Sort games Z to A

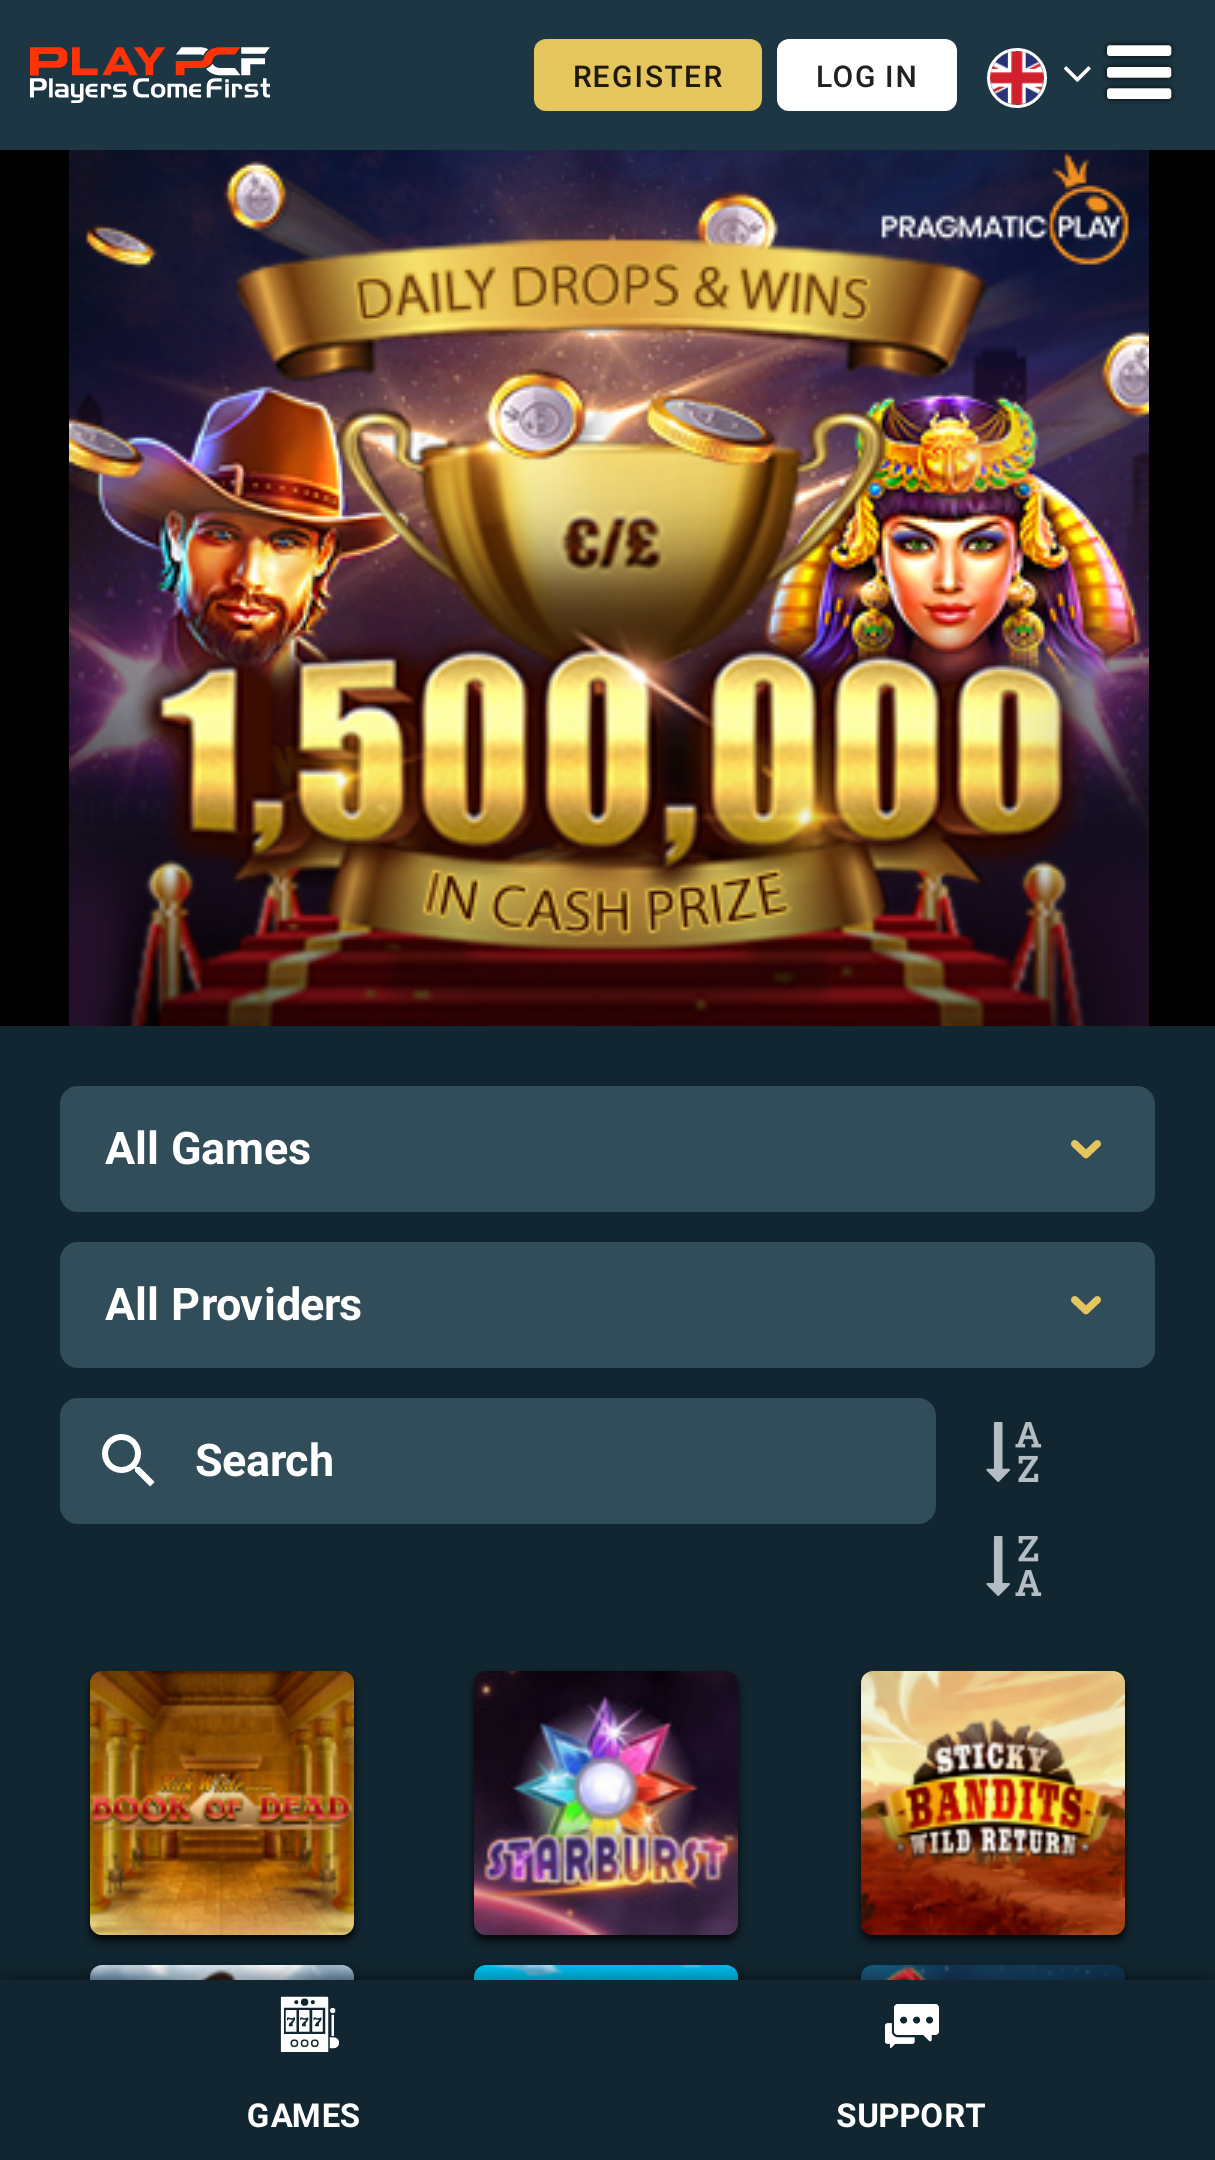[x=1014, y=1565]
